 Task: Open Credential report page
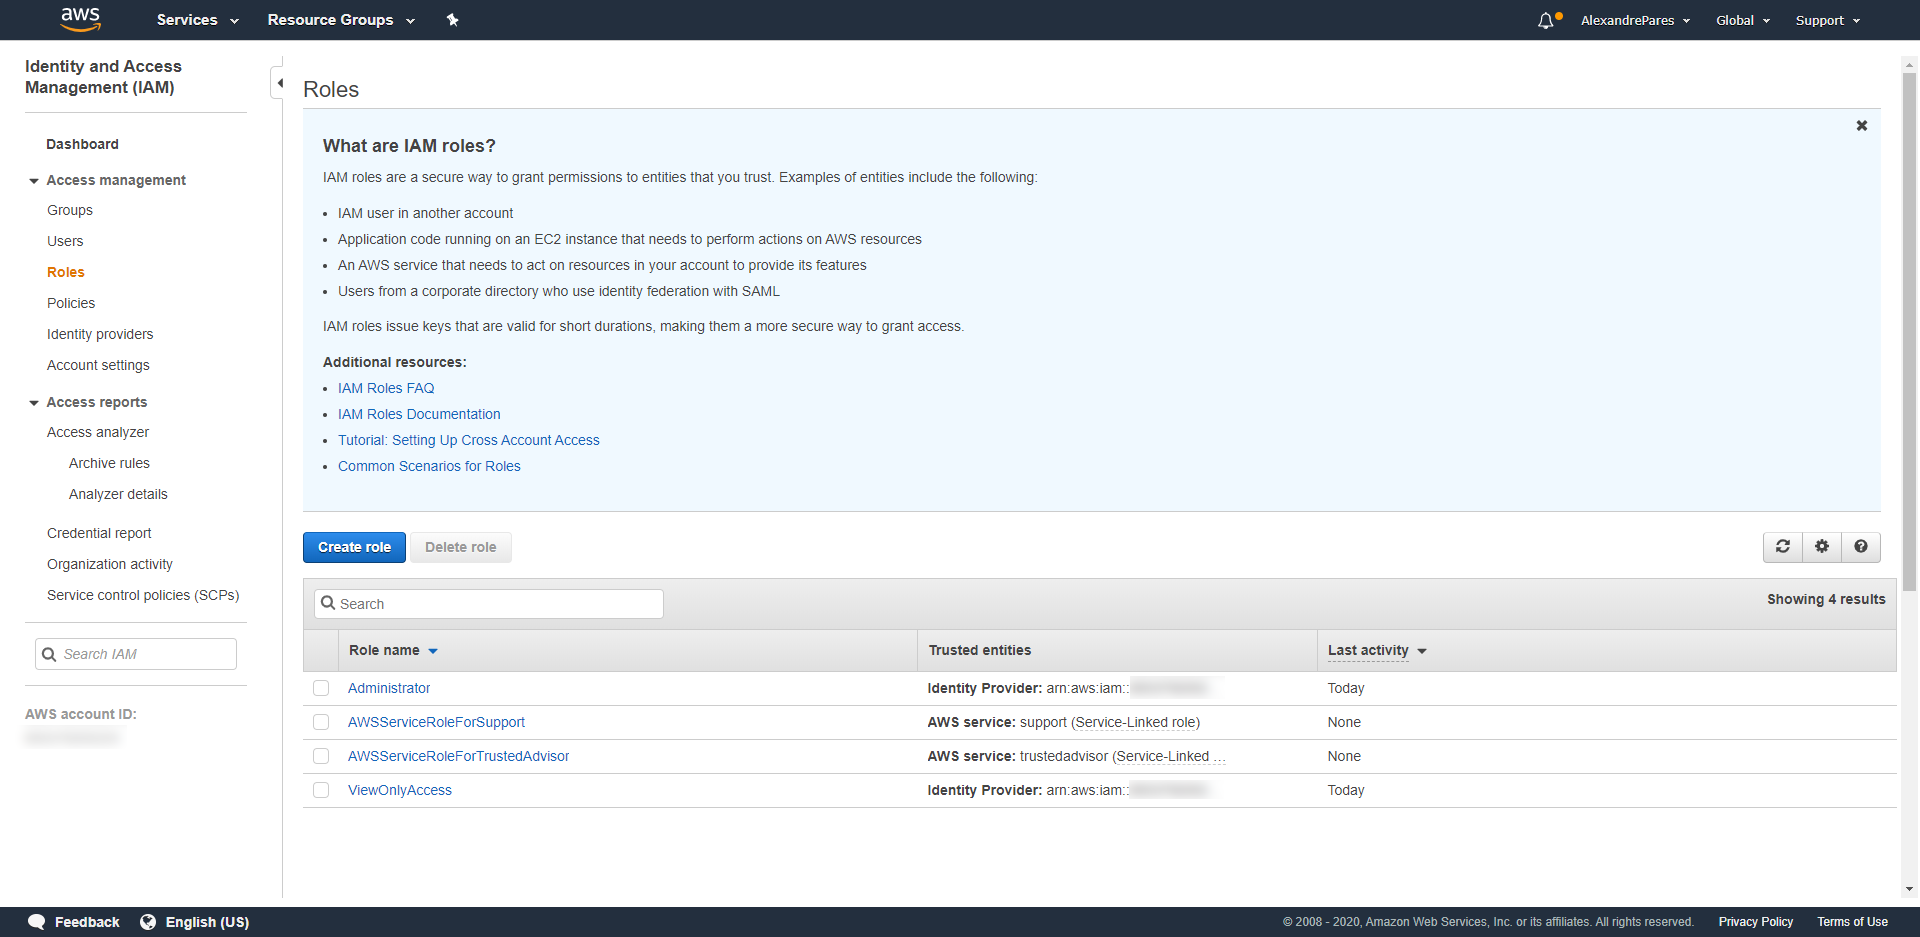pyautogui.click(x=99, y=533)
